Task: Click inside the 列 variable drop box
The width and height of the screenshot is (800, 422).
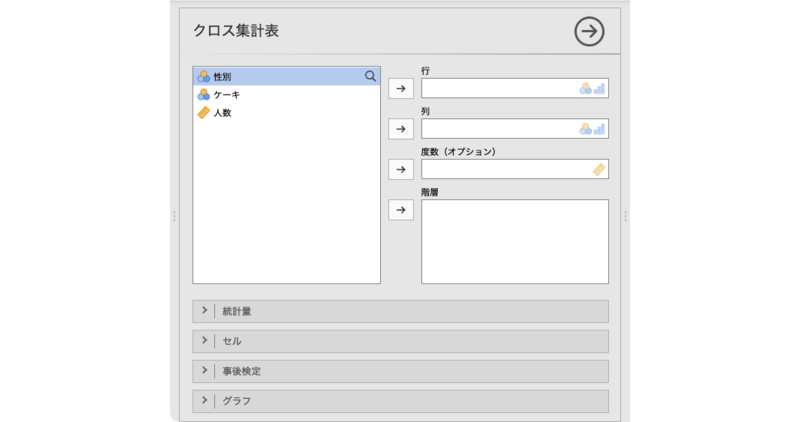Action: tap(498, 129)
